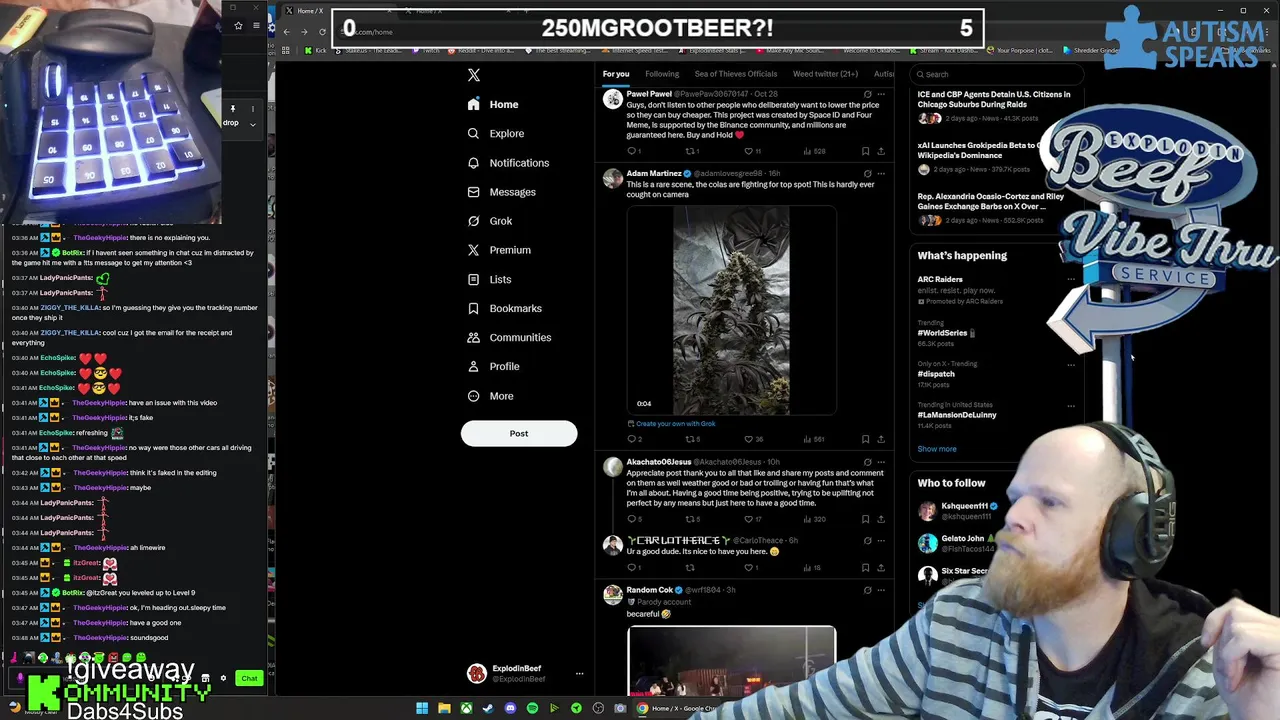Open Communities in X sidebar

pyautogui.click(x=508, y=337)
